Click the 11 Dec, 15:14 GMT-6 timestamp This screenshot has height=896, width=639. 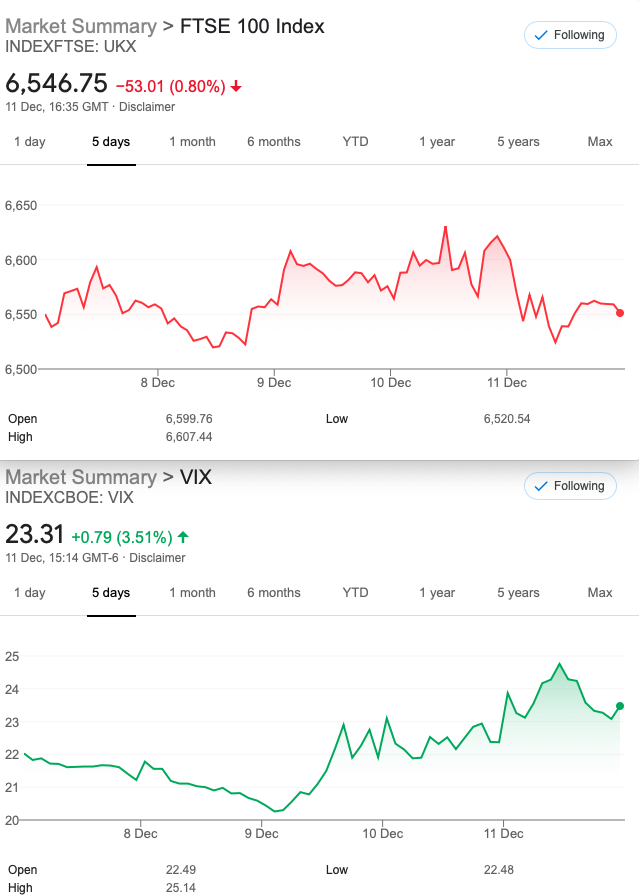[62, 558]
